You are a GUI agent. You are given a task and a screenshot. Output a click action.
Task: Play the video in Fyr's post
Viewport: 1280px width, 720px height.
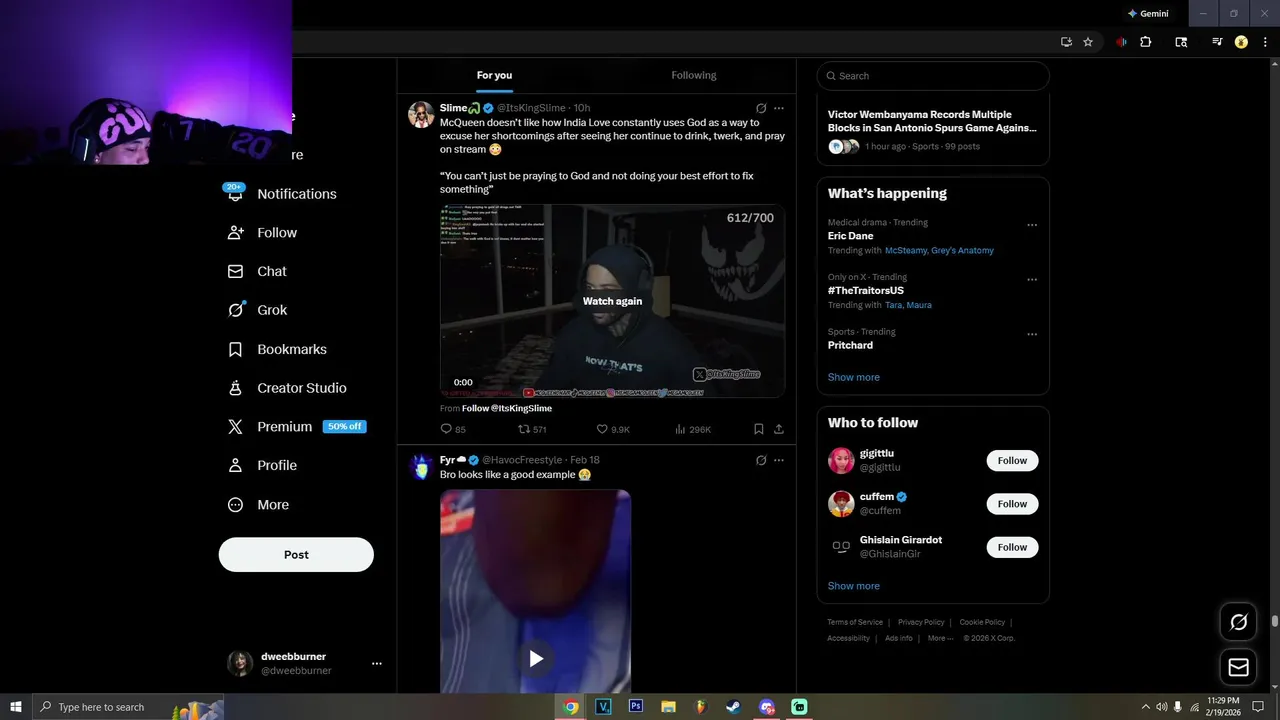pos(536,658)
